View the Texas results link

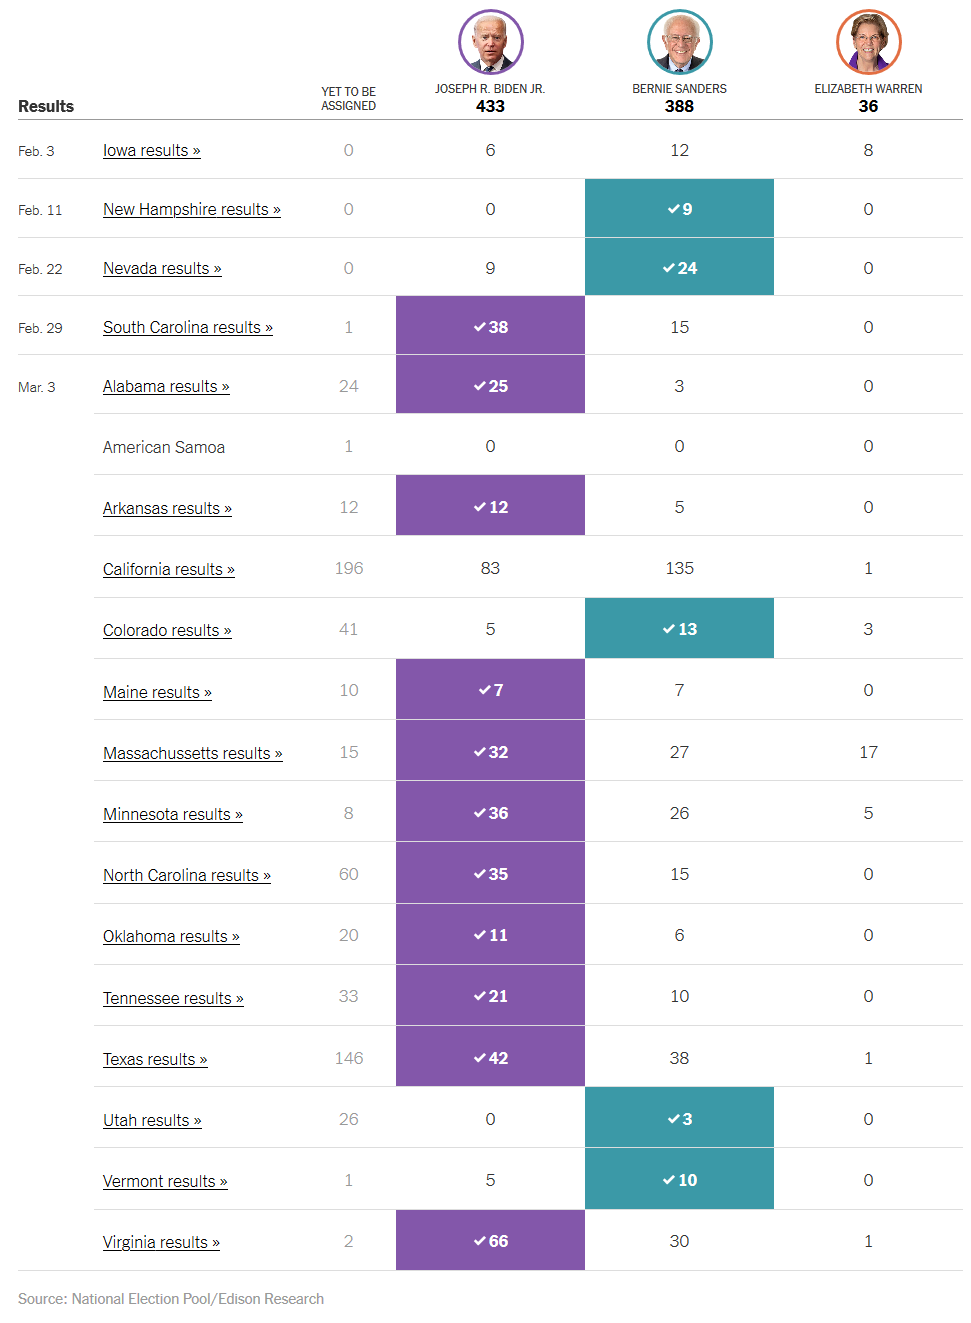point(155,1060)
